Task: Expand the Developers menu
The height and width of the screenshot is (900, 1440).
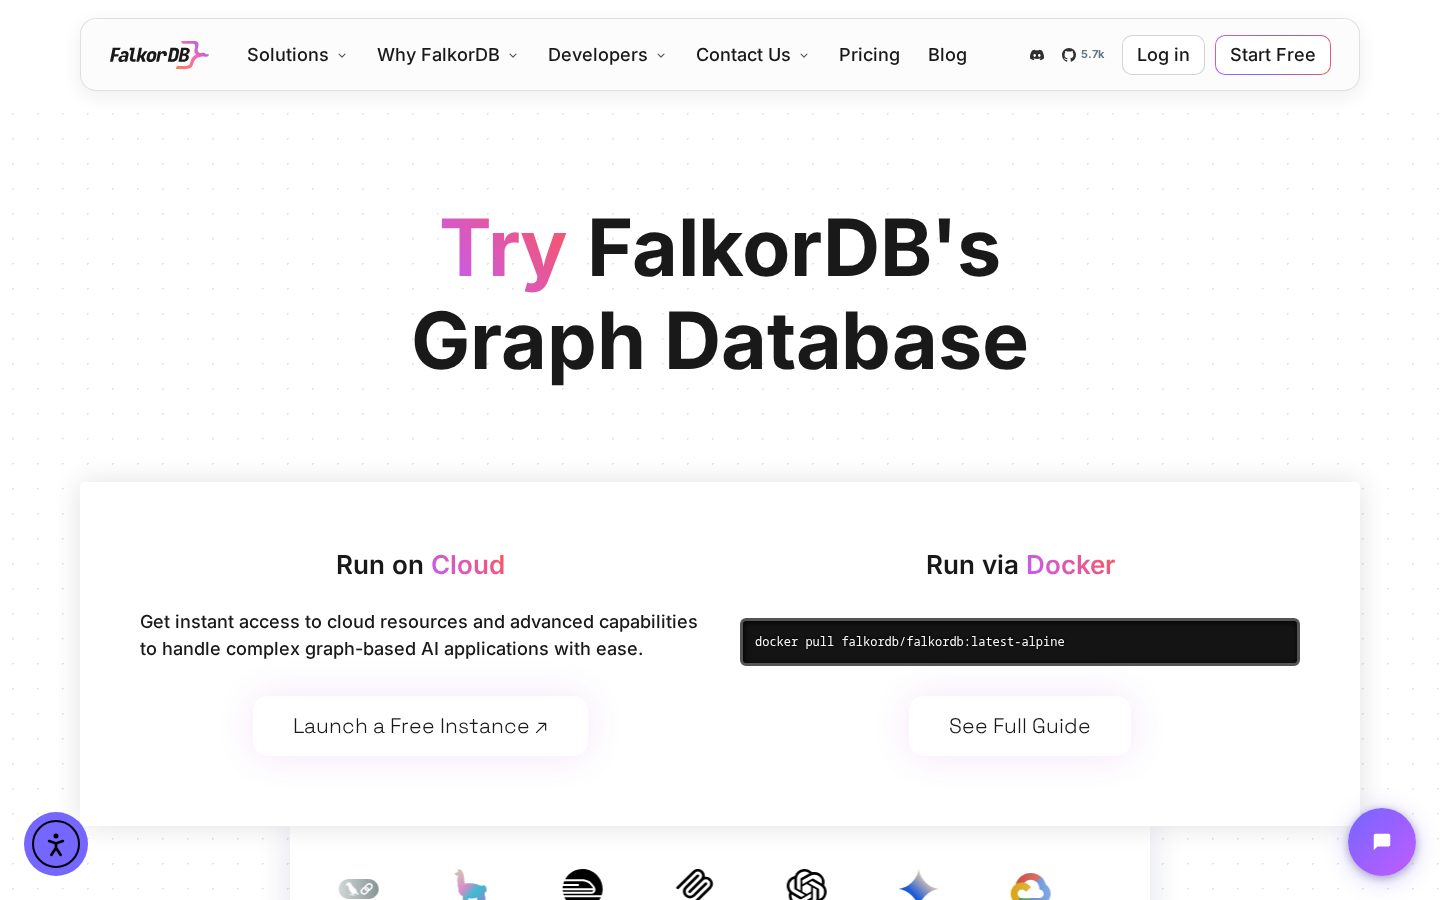Action: click(606, 55)
